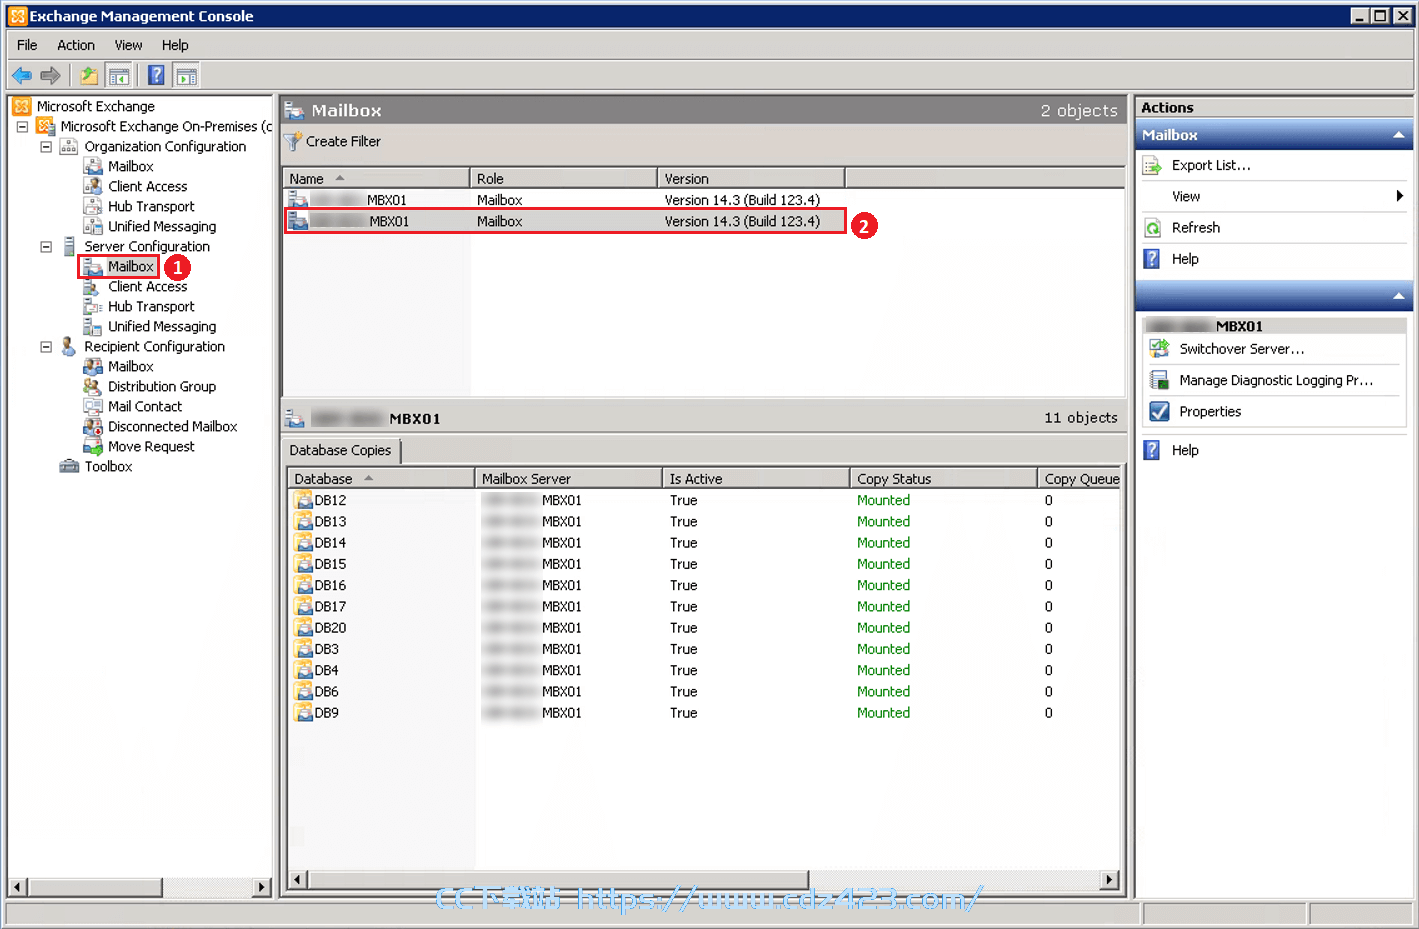1419x929 pixels.
Task: Click the Properties checkmark icon
Action: [1159, 411]
